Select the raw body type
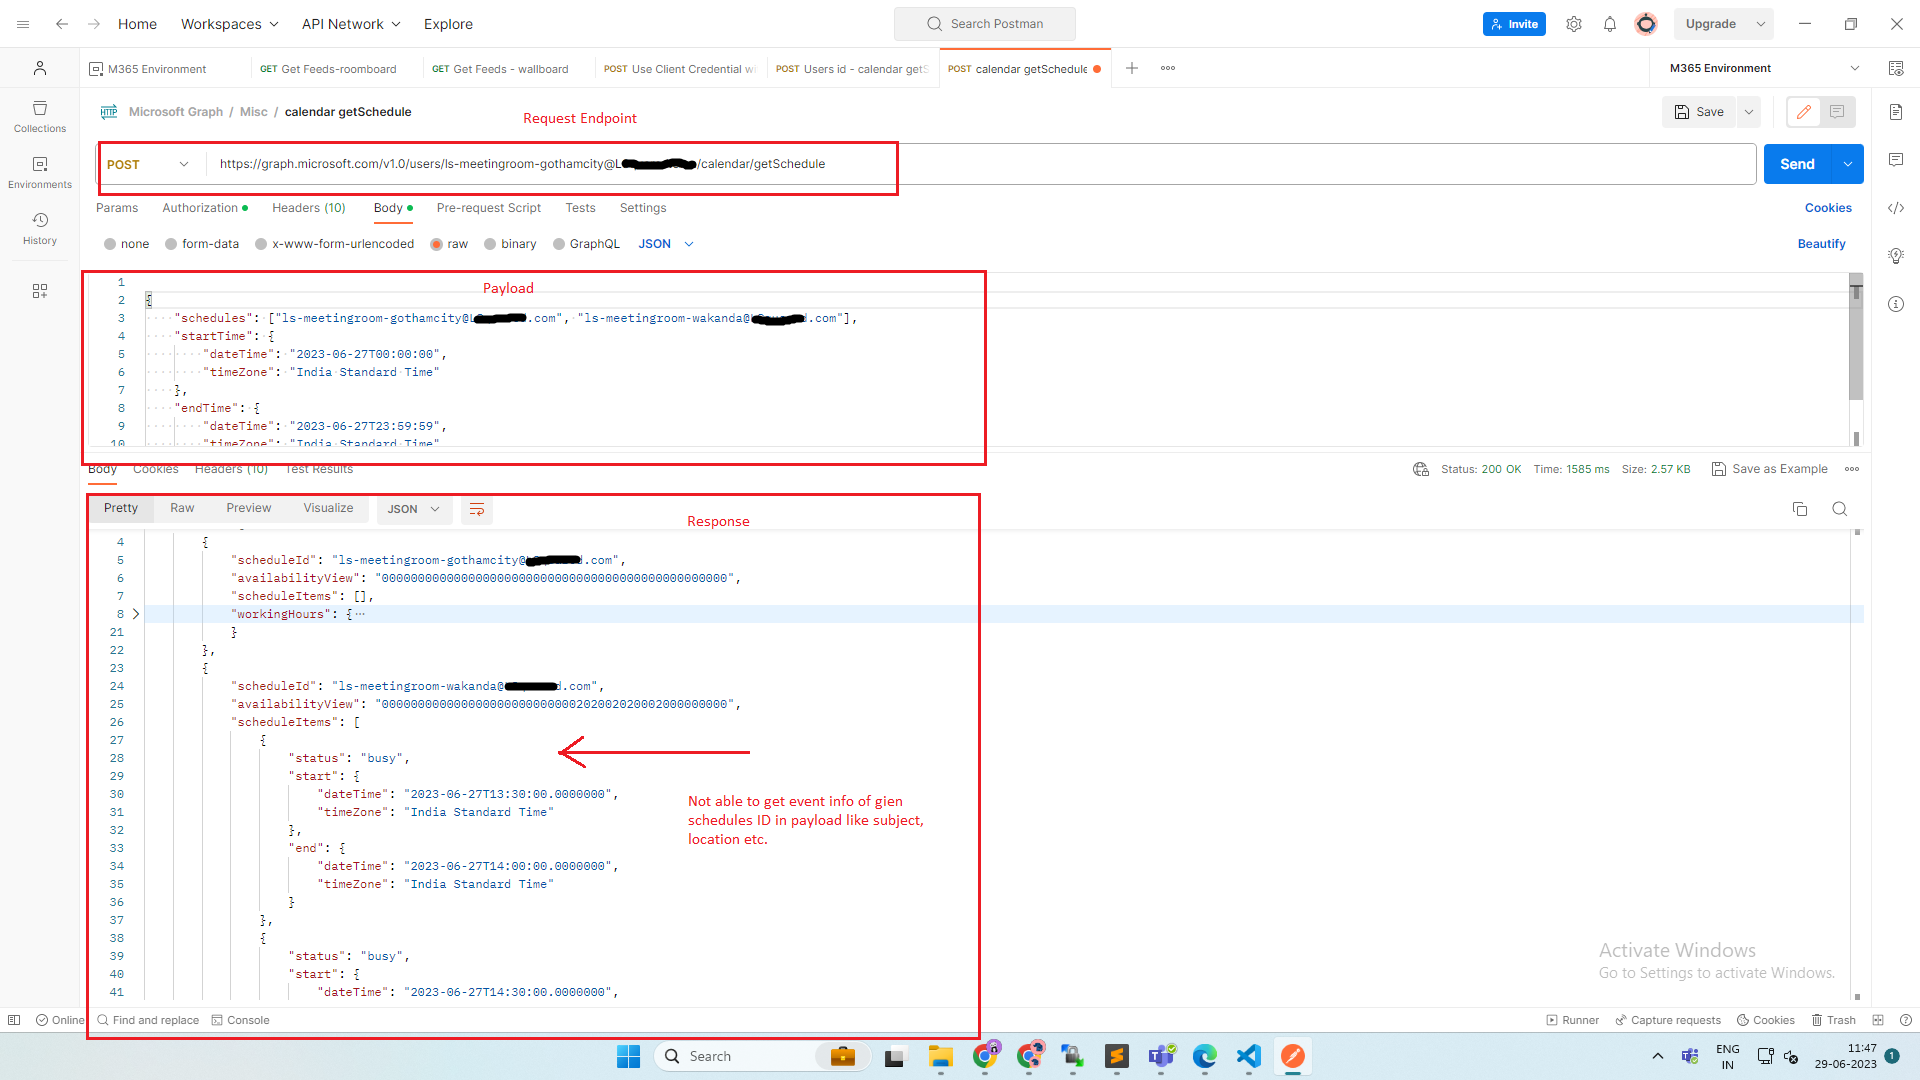The width and height of the screenshot is (1920, 1080). 449,244
